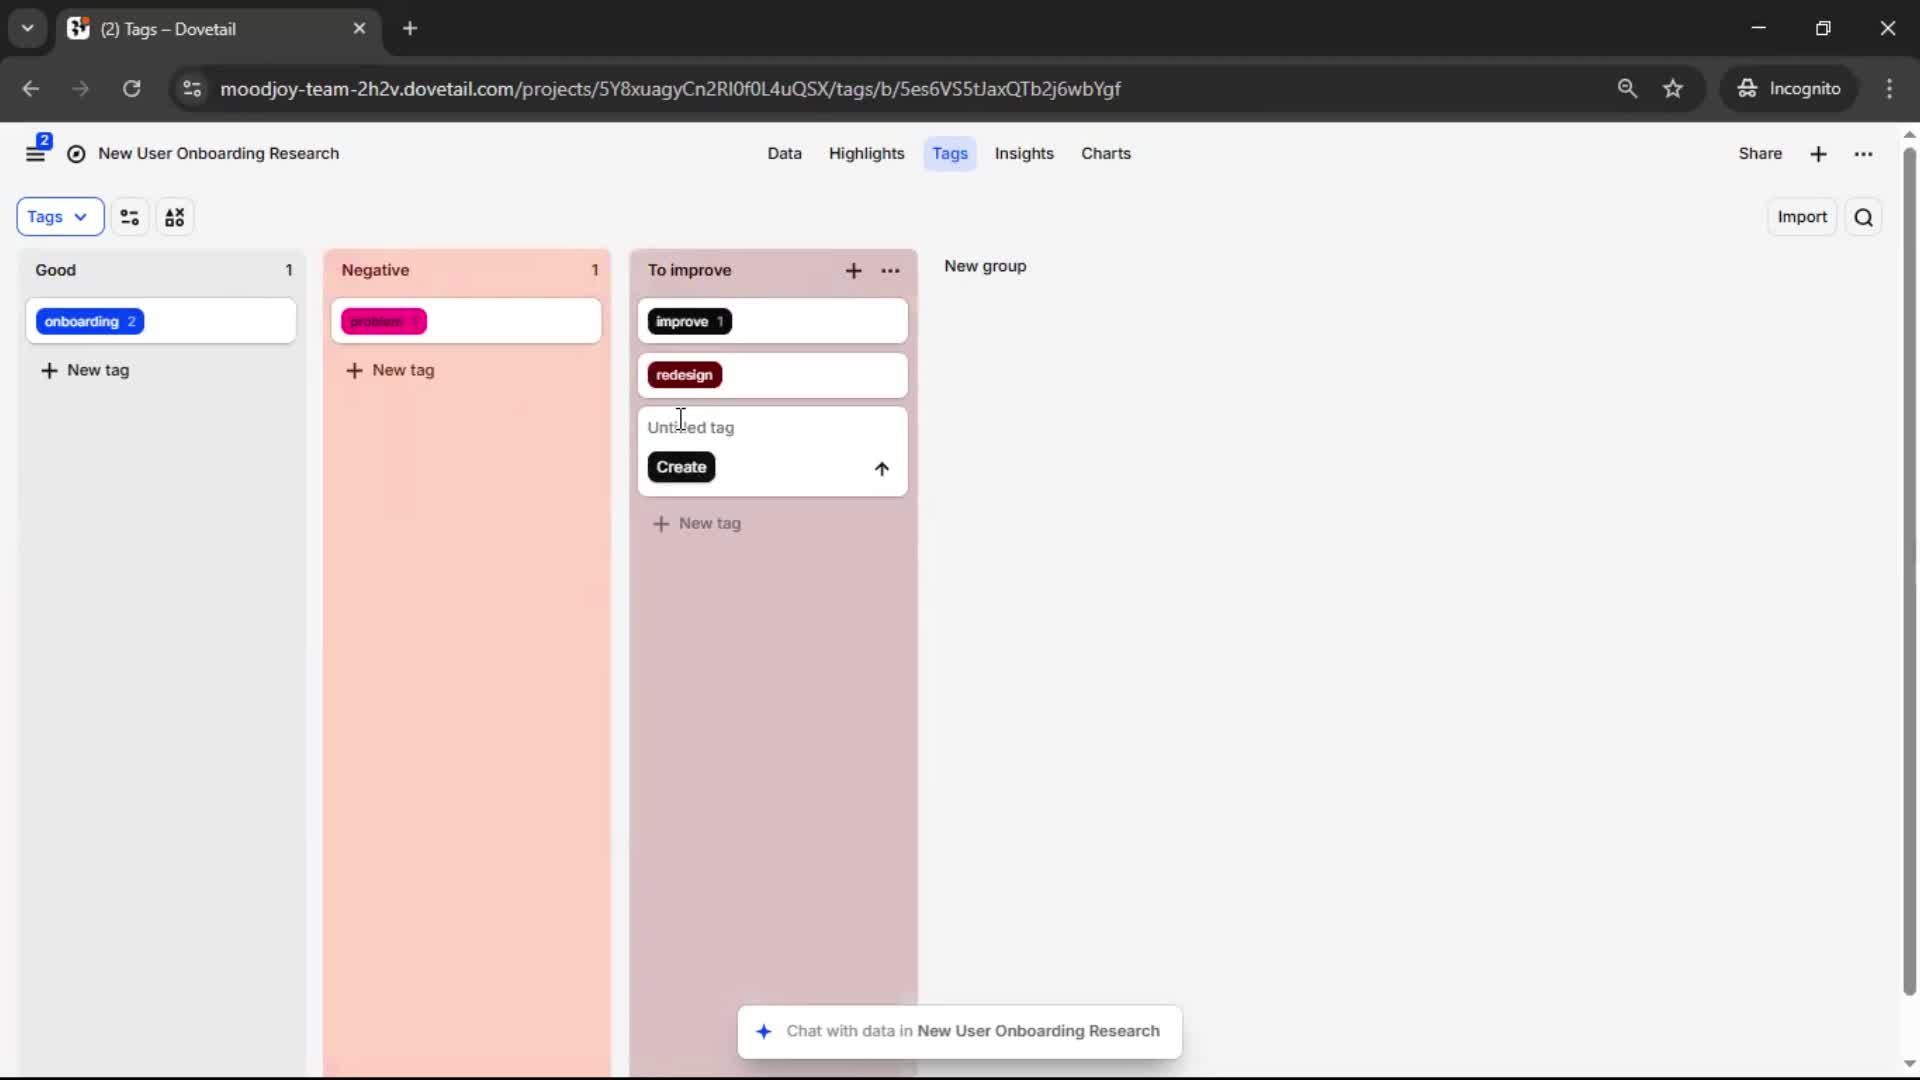Click New group to add column
The image size is (1920, 1080).
pyautogui.click(x=985, y=267)
